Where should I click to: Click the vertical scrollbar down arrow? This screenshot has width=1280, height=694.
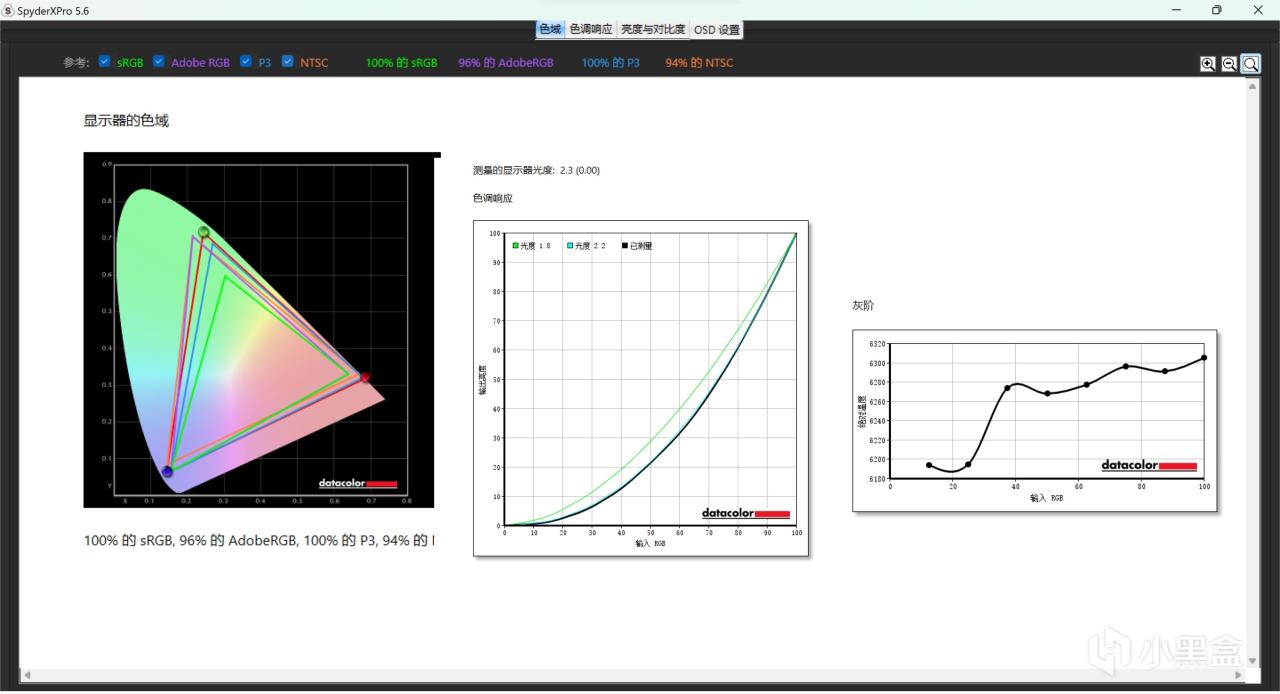coord(1253,661)
